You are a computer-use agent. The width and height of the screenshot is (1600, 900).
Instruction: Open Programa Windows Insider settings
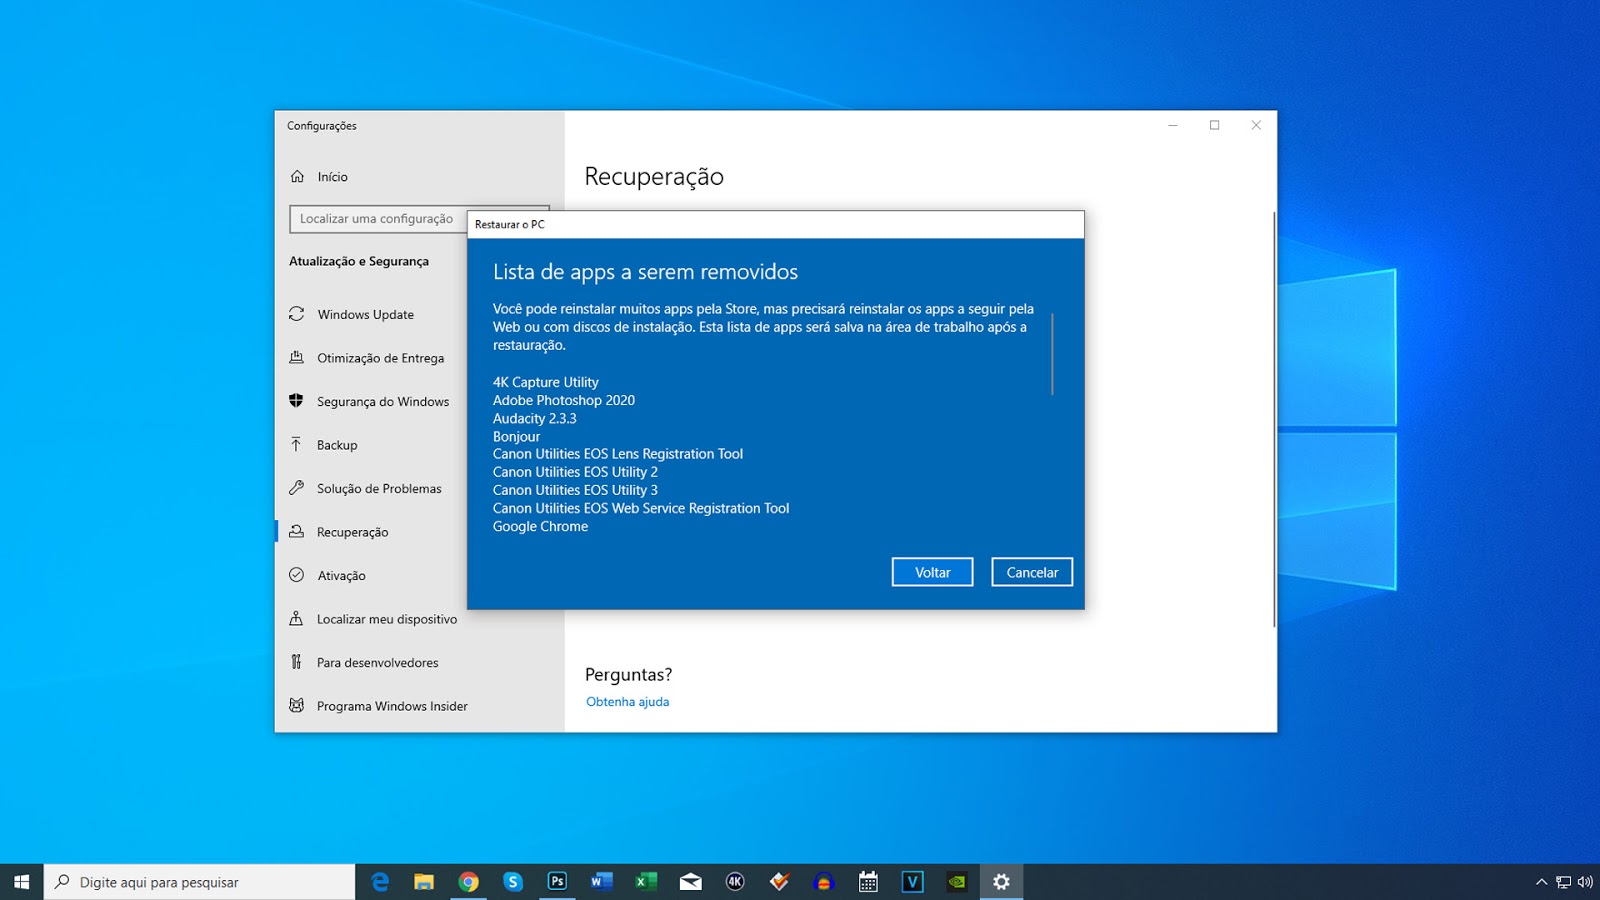[392, 705]
